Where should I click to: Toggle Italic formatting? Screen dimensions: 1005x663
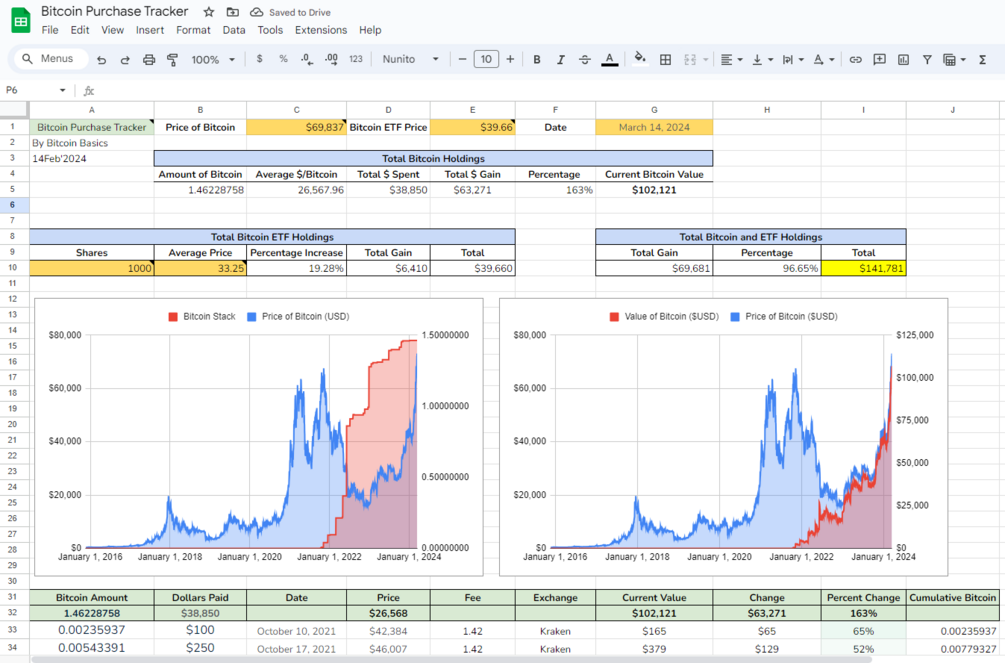coord(561,60)
